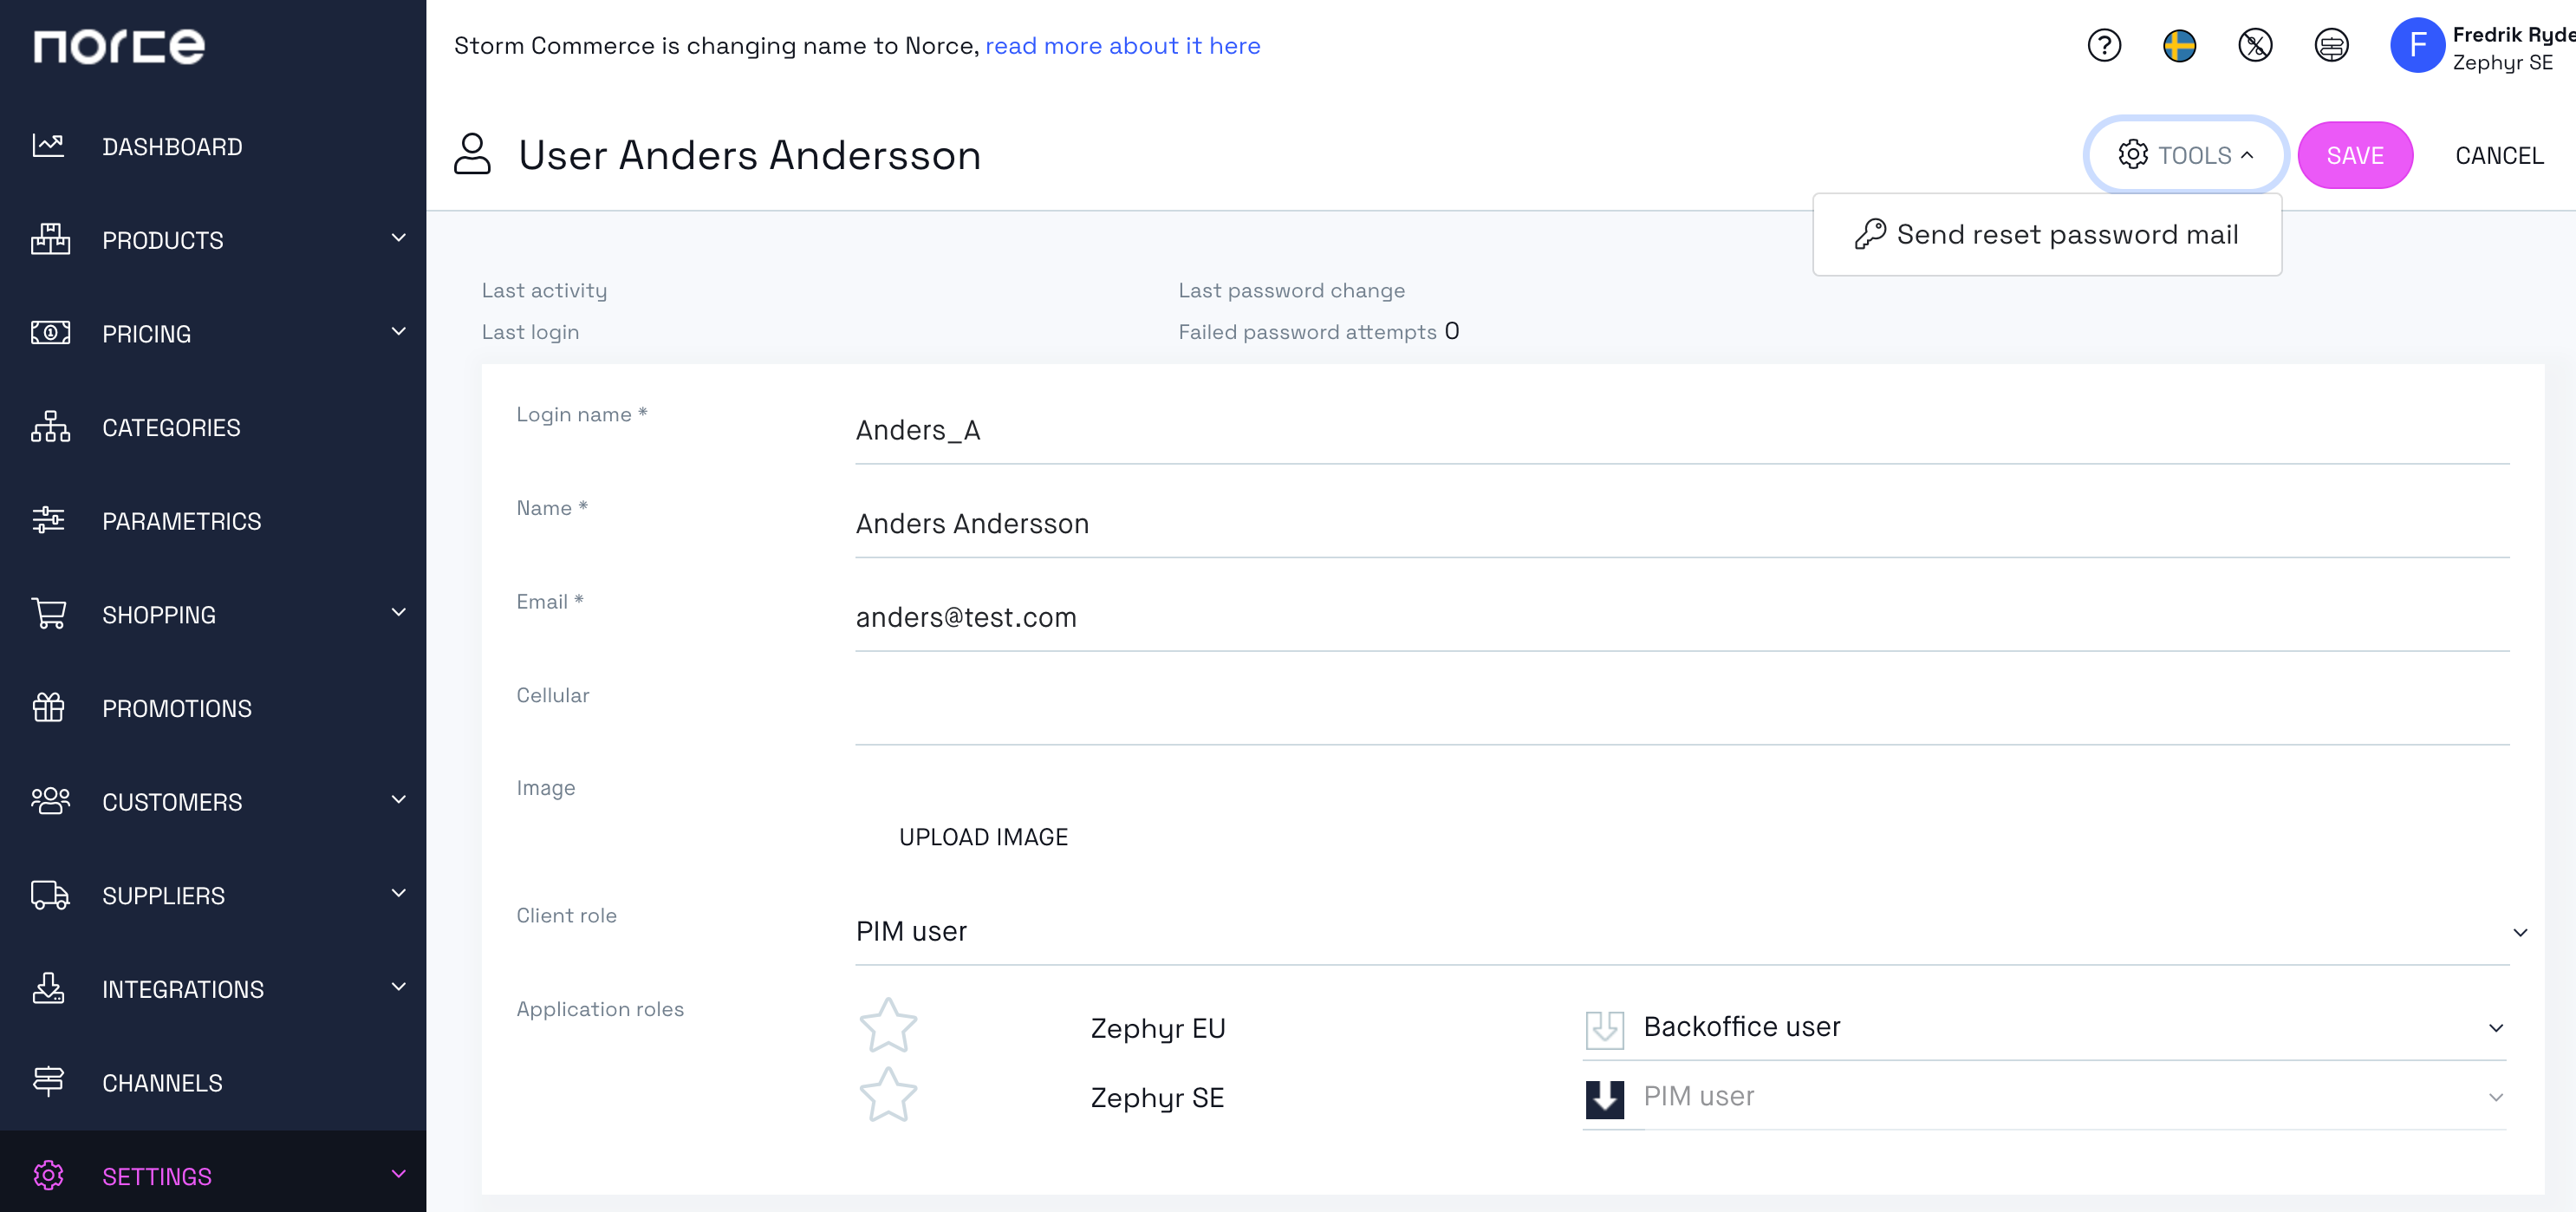Click Send reset password mail option

[x=2046, y=233]
